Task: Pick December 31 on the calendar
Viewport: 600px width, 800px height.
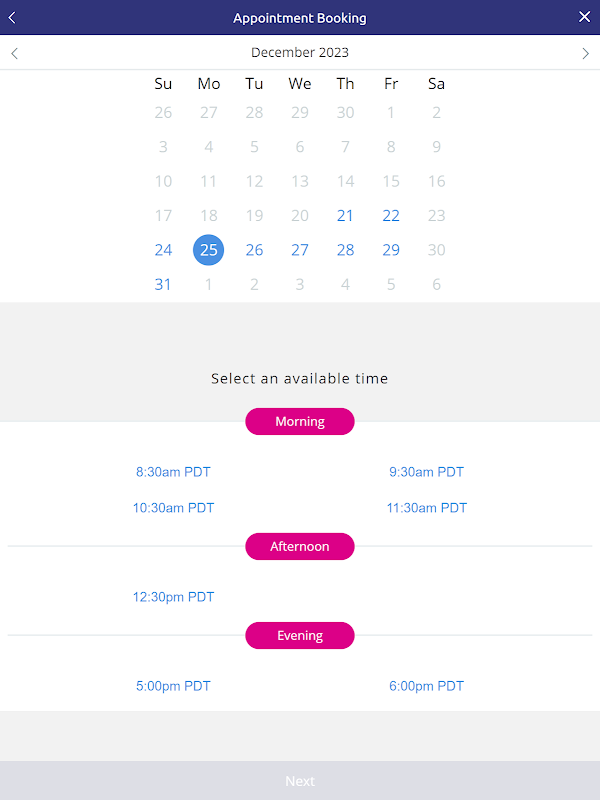Action: pyautogui.click(x=163, y=284)
